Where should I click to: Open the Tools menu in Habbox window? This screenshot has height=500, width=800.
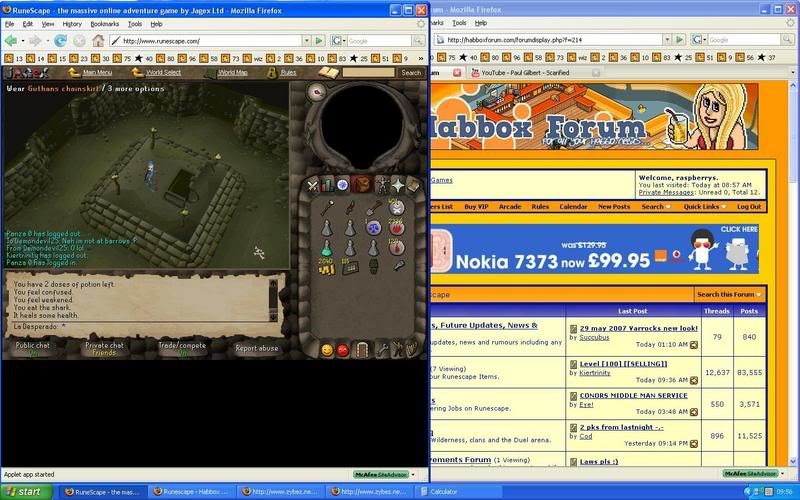(x=459, y=23)
